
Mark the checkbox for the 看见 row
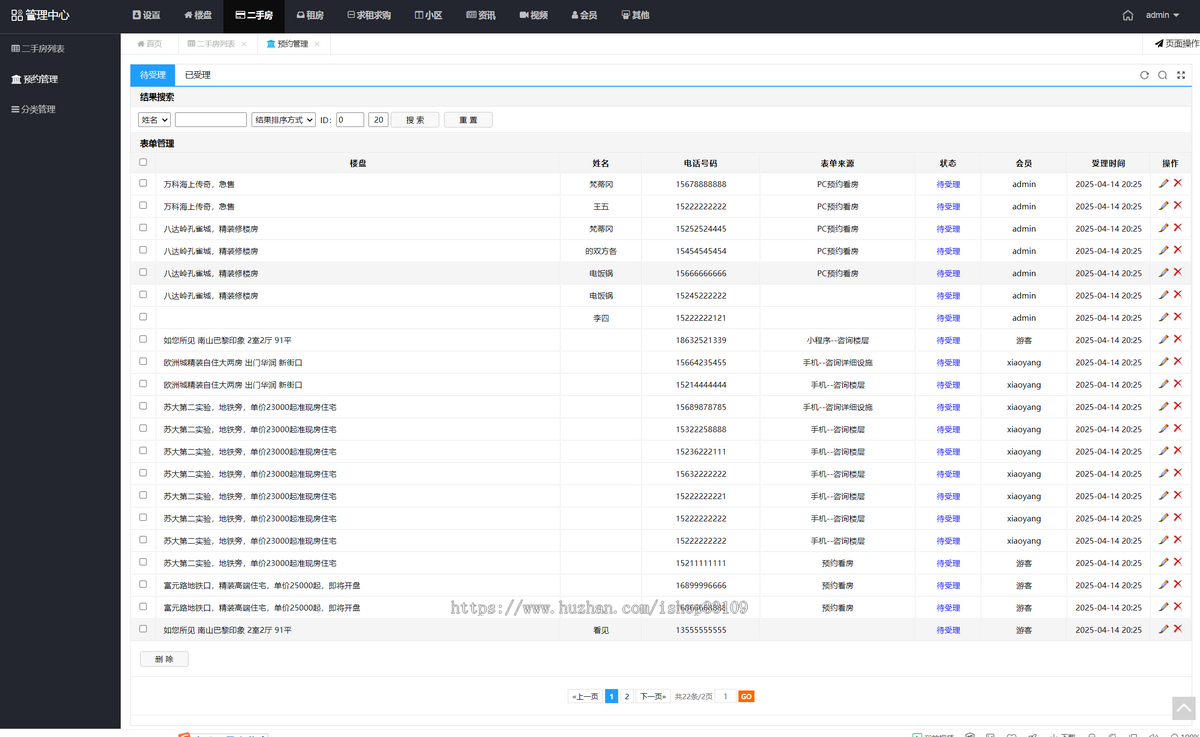tap(143, 629)
